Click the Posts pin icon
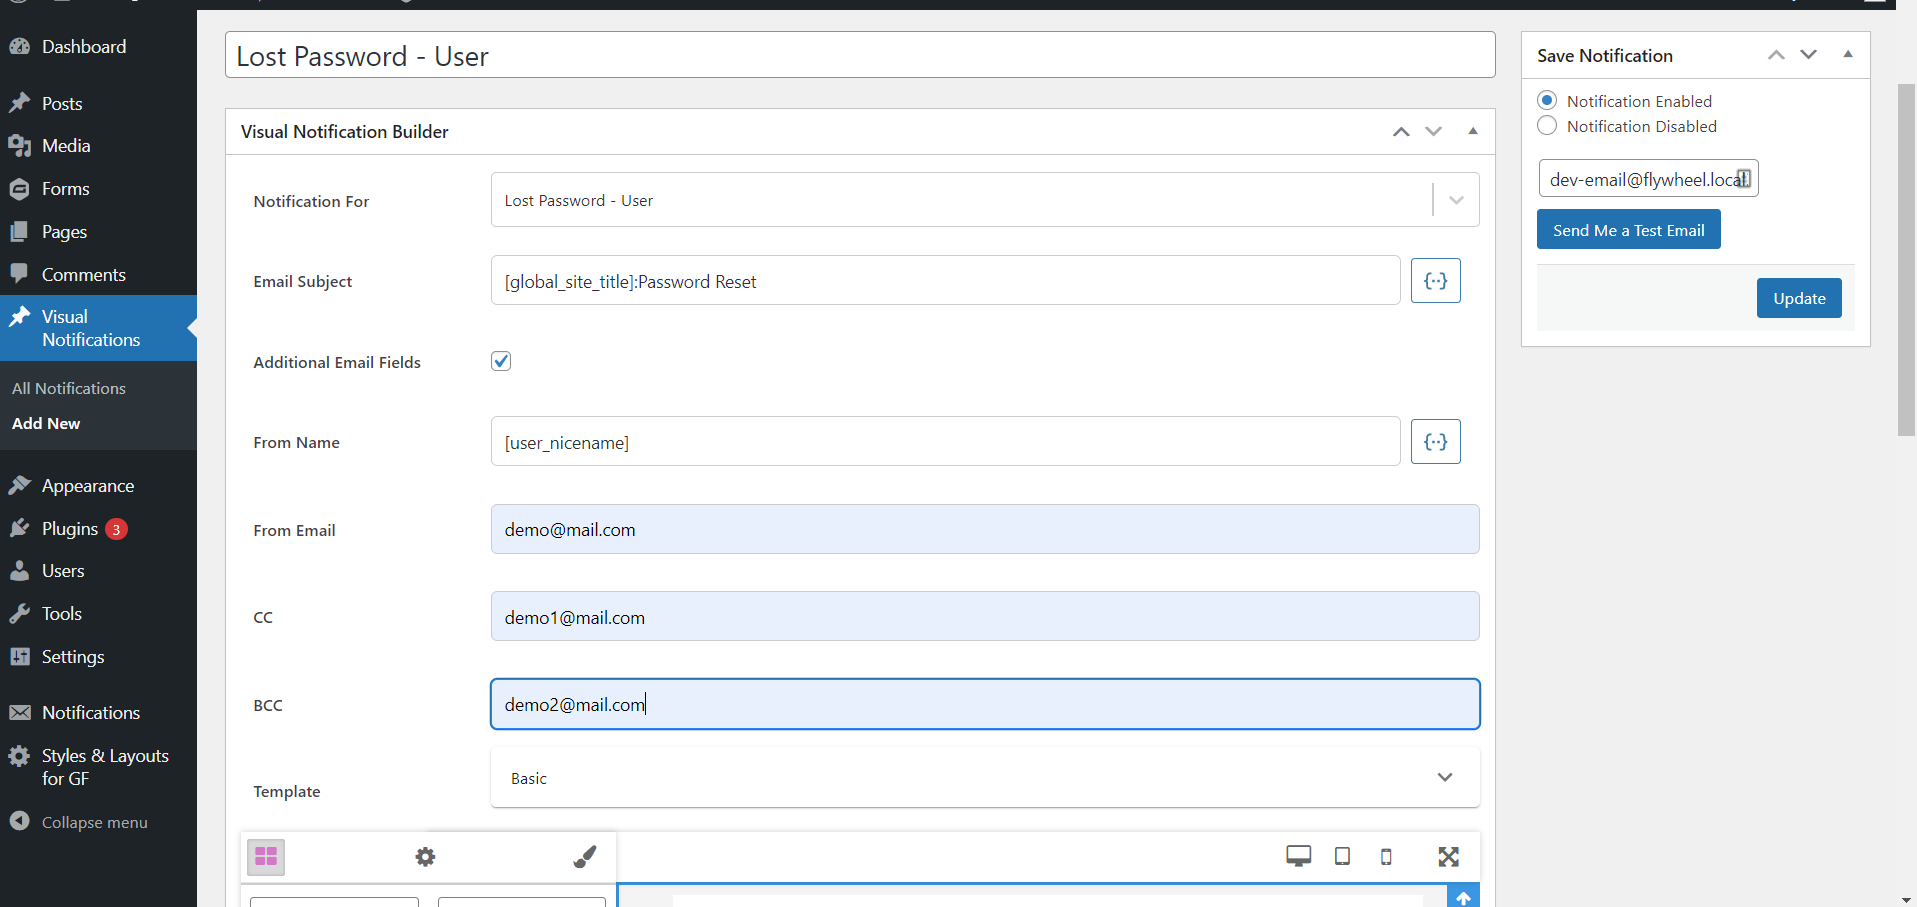 coord(19,103)
